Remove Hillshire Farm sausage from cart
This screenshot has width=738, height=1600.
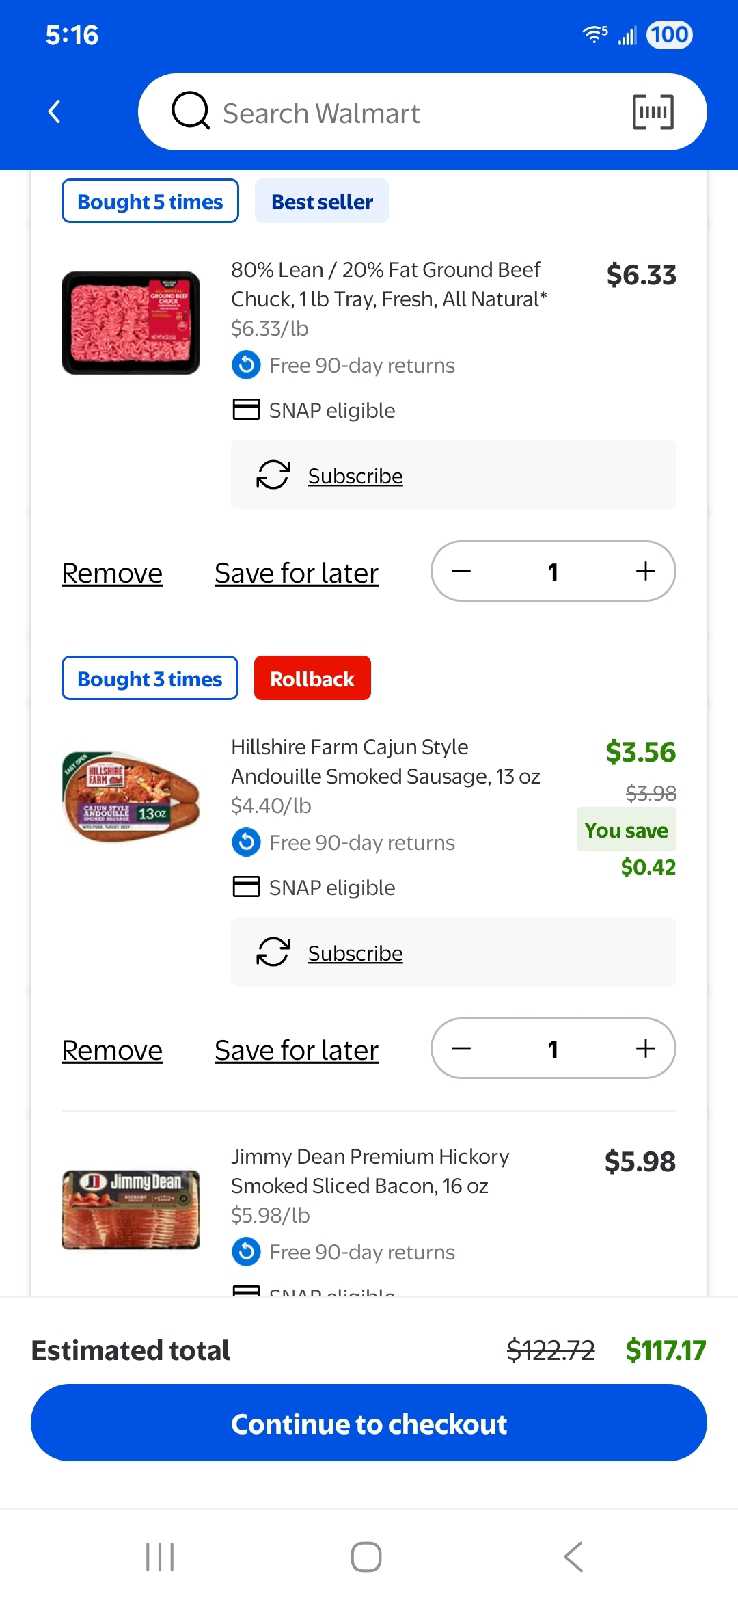pos(112,1050)
